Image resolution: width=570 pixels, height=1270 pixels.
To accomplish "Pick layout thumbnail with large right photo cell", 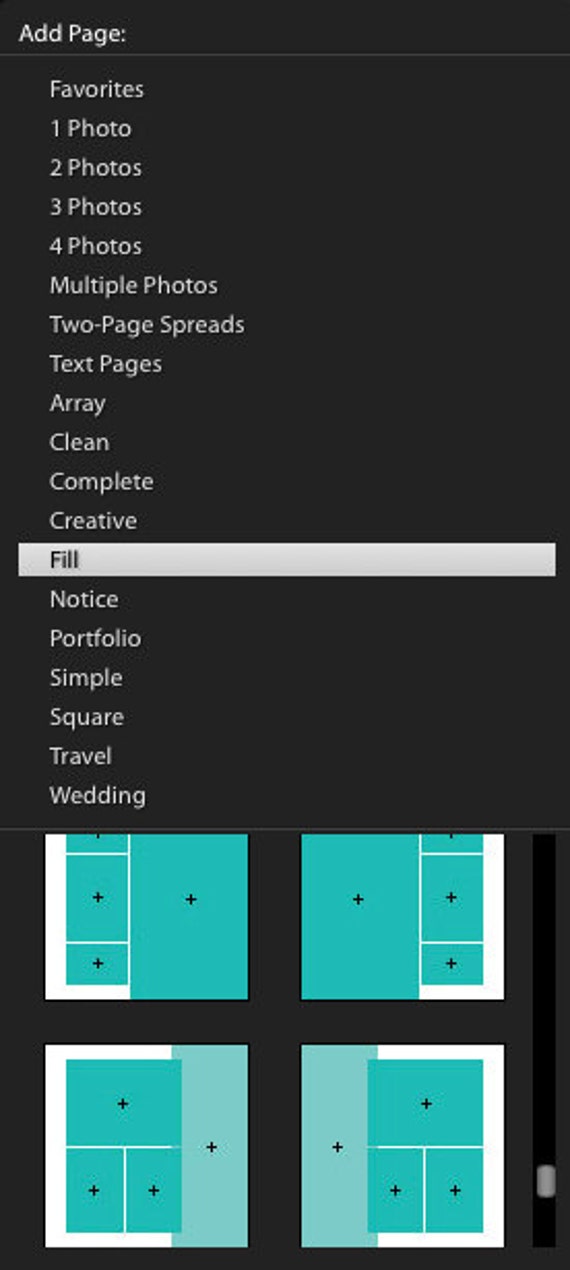I will point(147,916).
